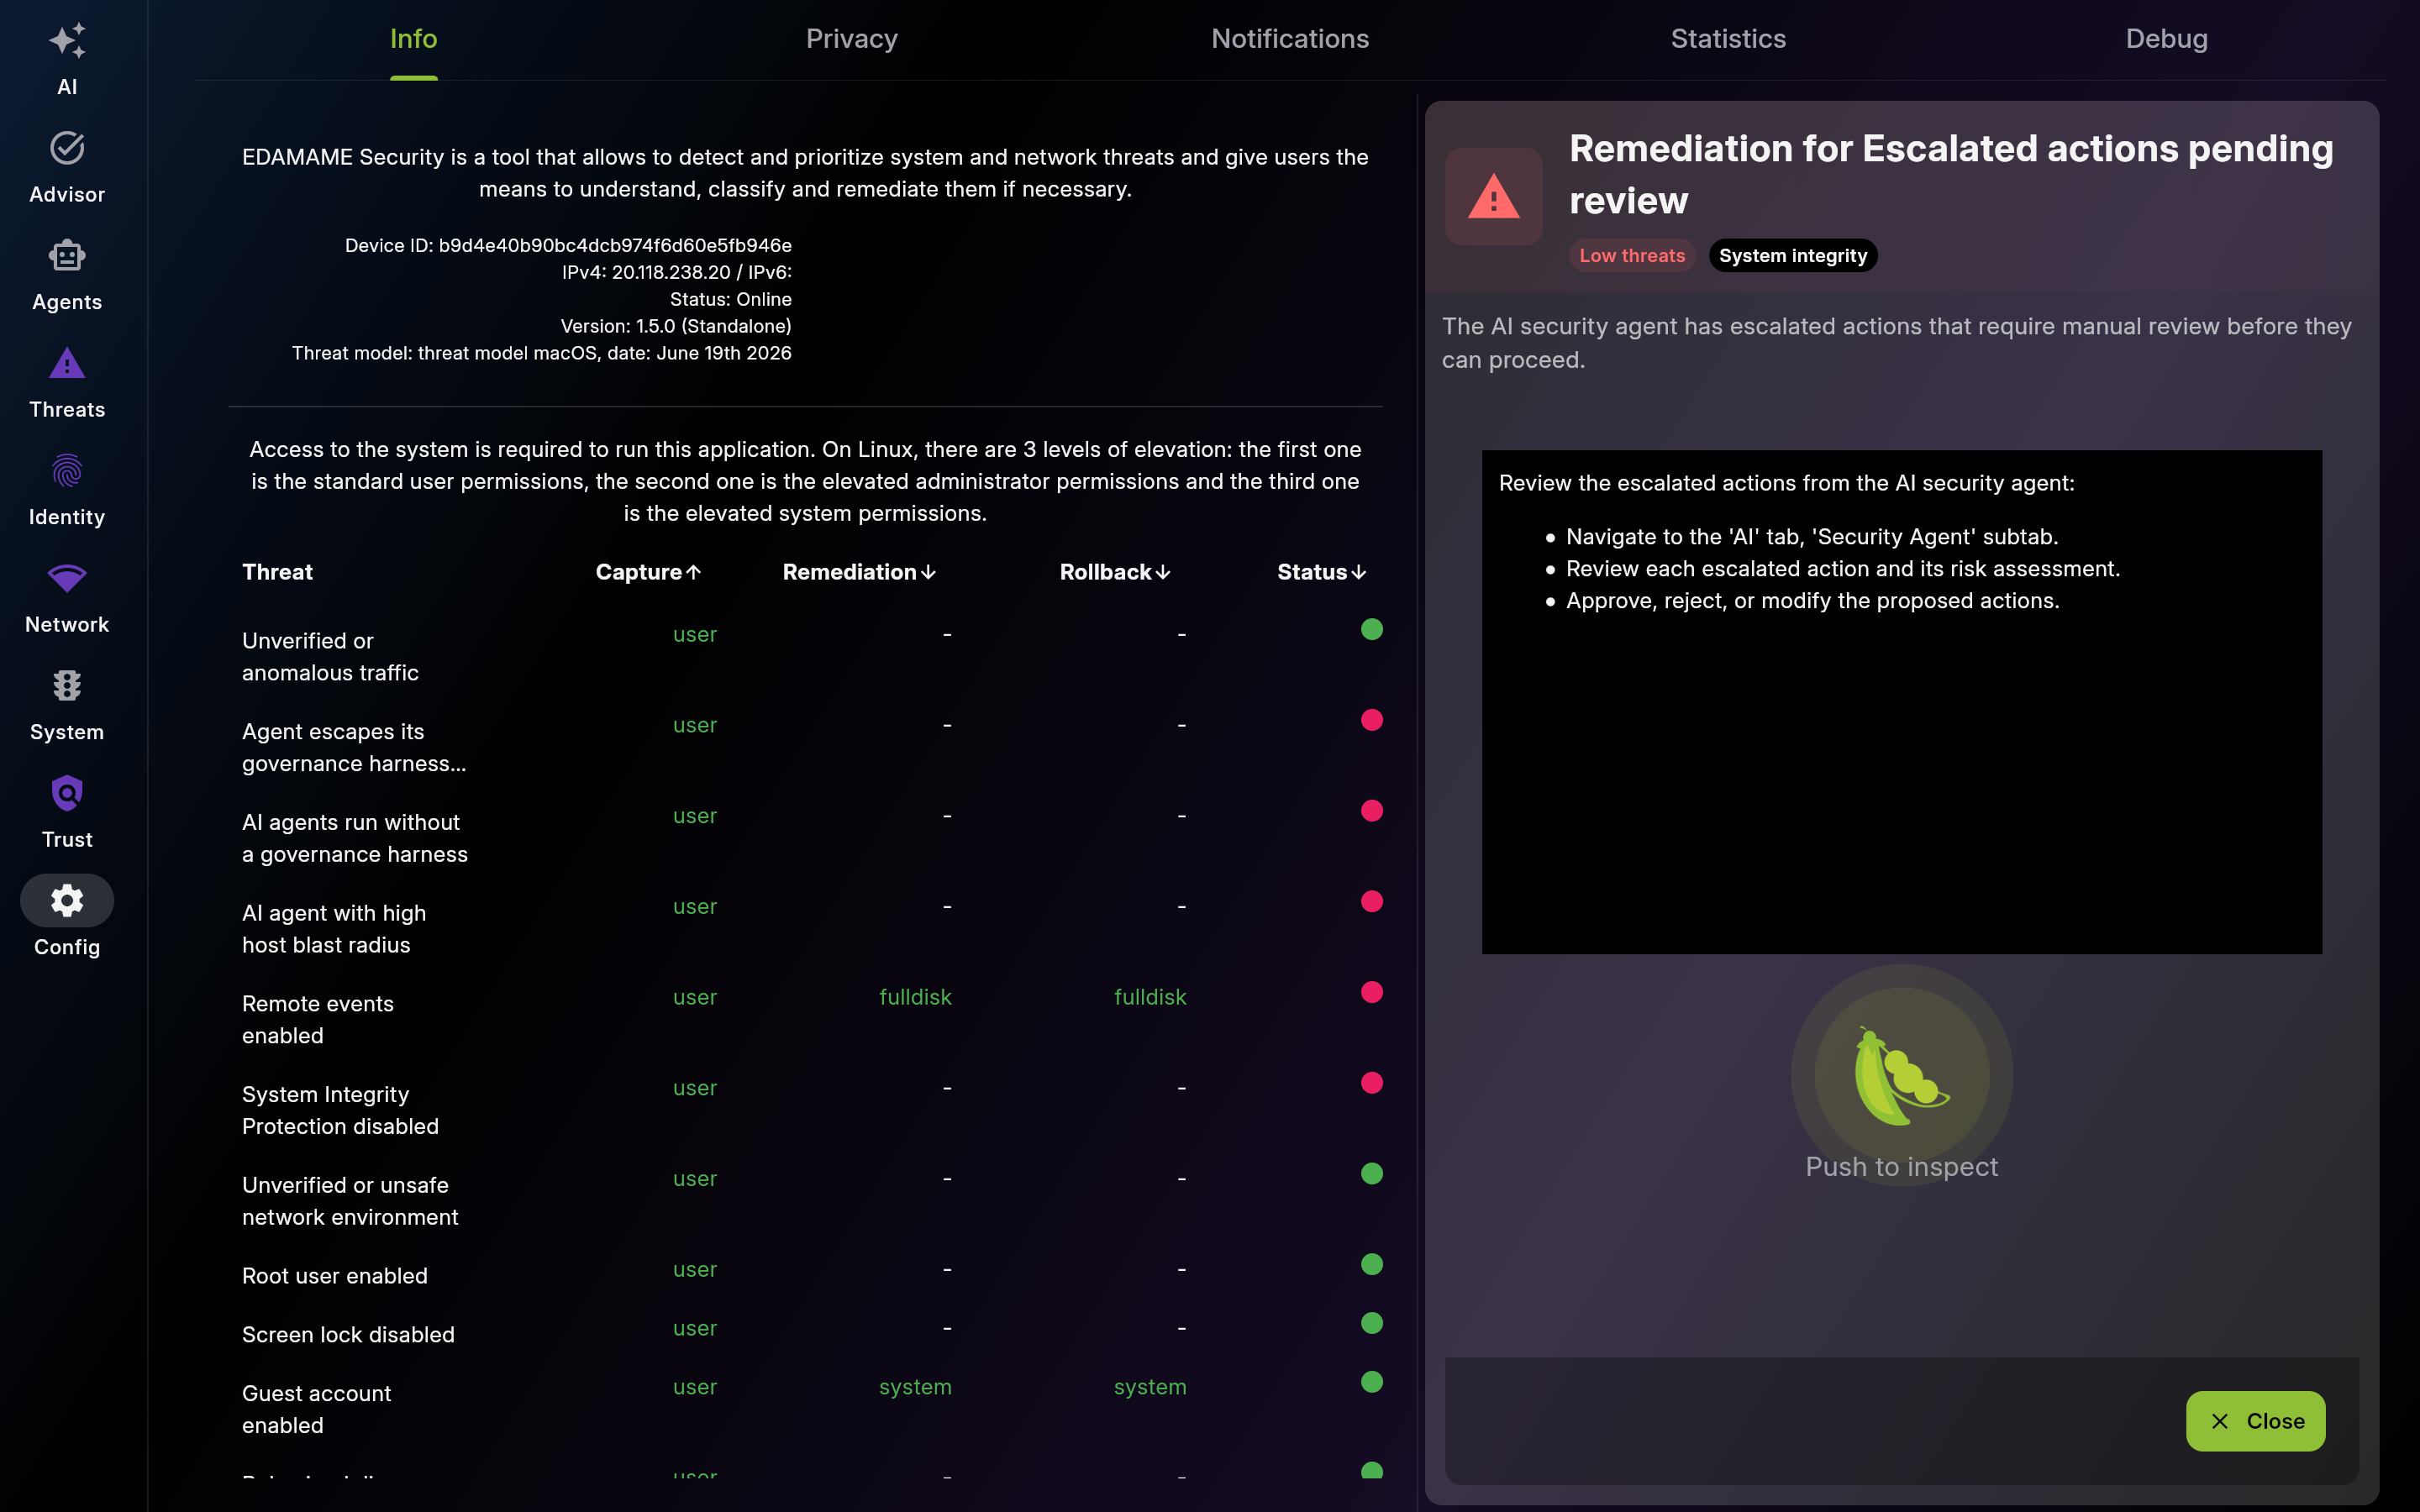Viewport: 2420px width, 1512px height.
Task: Click system rollback for Guest account
Action: click(1150, 1387)
